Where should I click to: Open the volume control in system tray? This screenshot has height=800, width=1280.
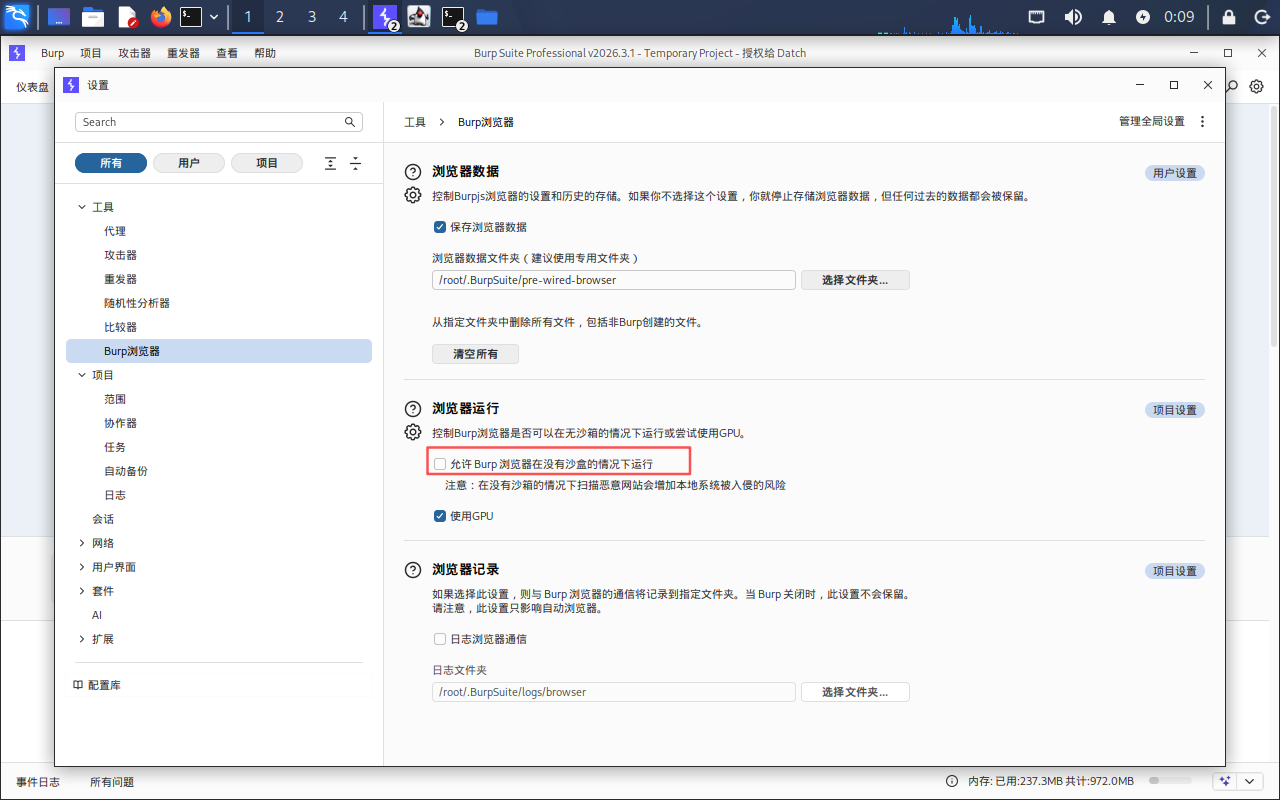(x=1073, y=17)
